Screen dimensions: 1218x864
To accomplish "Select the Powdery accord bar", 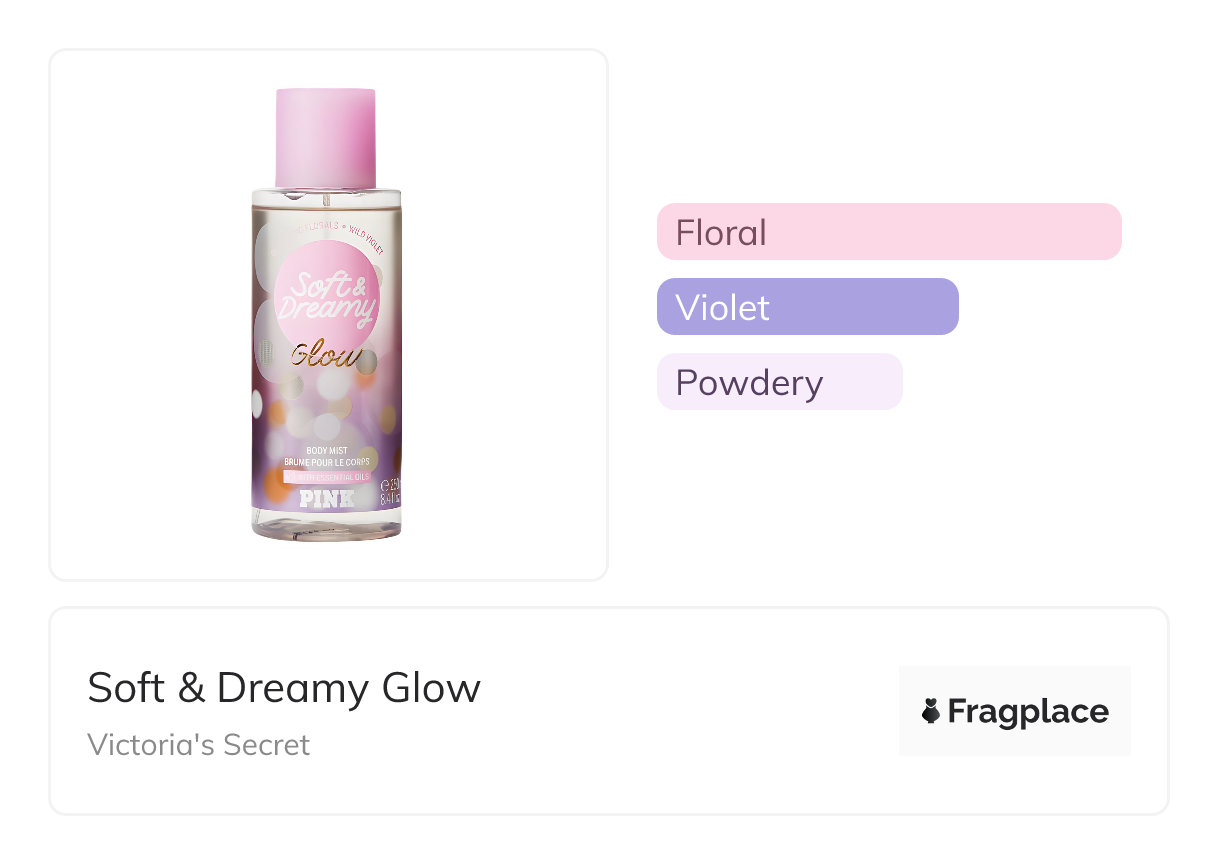I will point(779,382).
